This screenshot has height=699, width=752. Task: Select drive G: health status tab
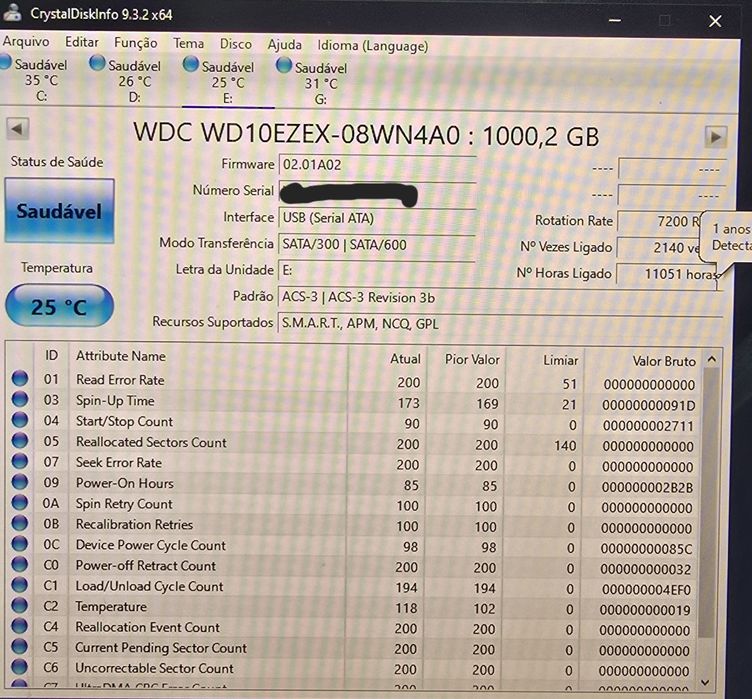pyautogui.click(x=314, y=83)
